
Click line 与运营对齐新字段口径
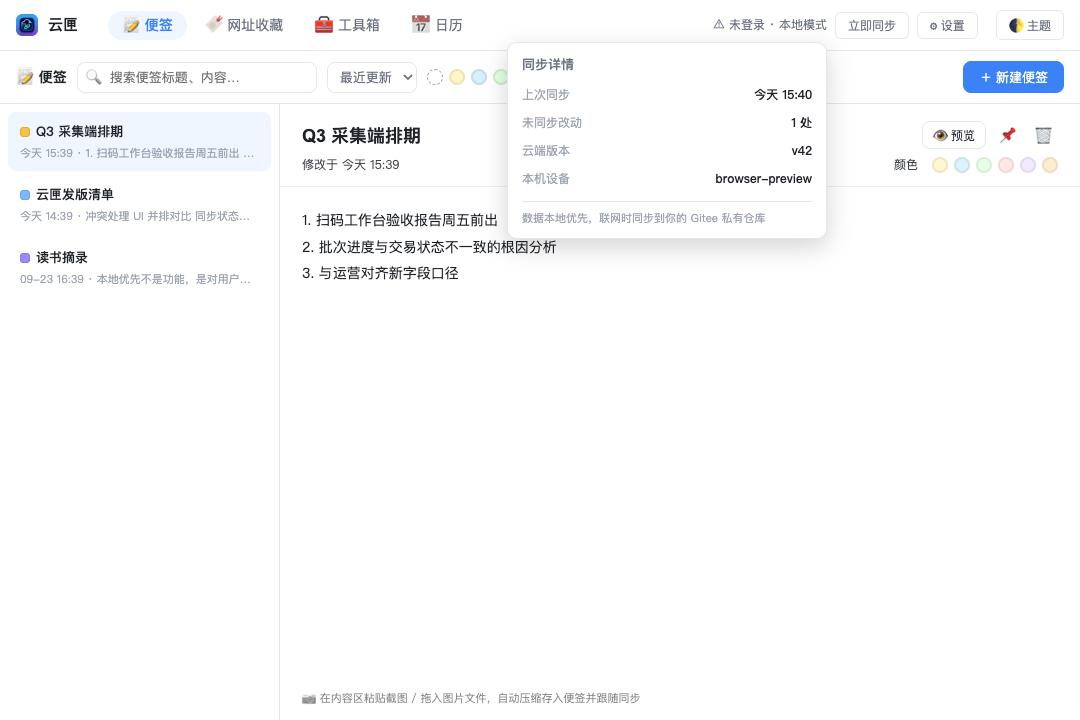[x=380, y=273]
